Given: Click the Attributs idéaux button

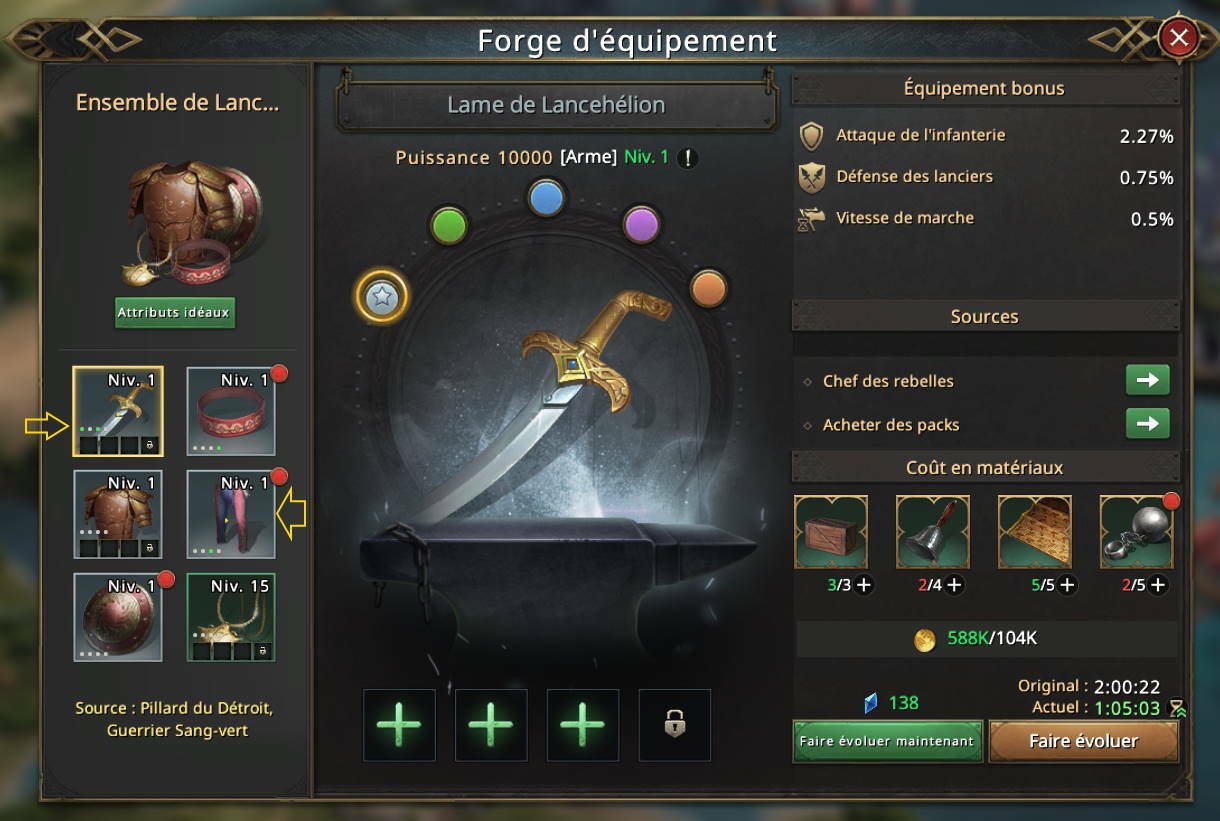Looking at the screenshot, I should tap(174, 312).
